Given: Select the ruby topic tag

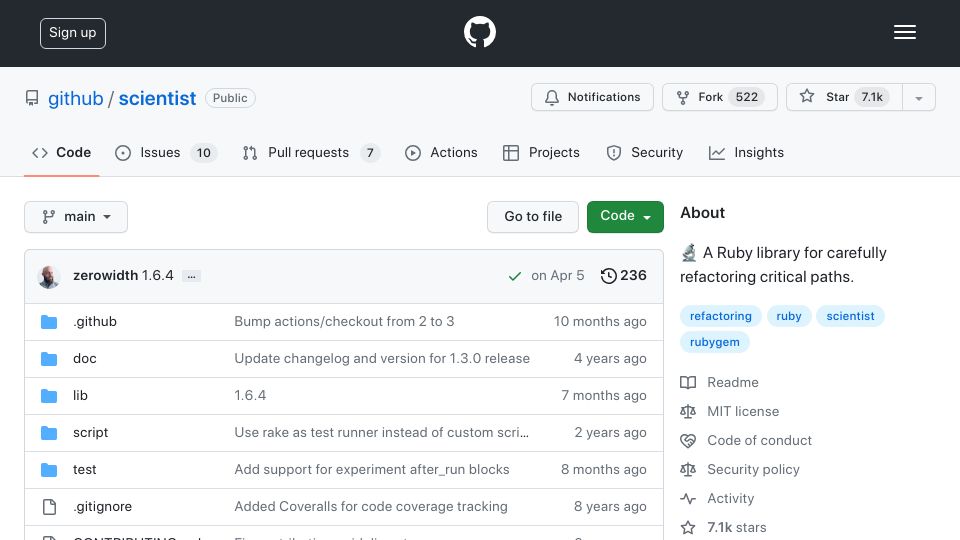Looking at the screenshot, I should 789,316.
